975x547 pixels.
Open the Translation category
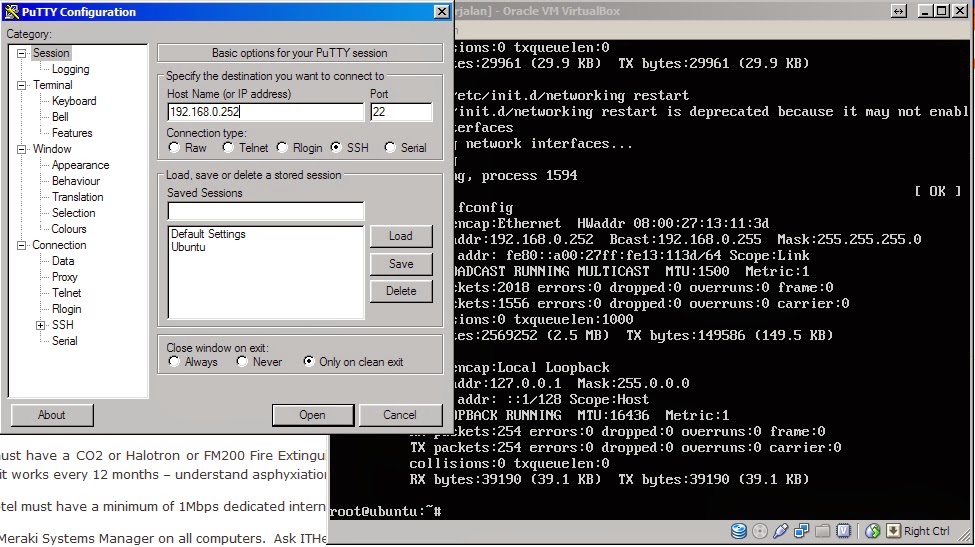tap(78, 197)
